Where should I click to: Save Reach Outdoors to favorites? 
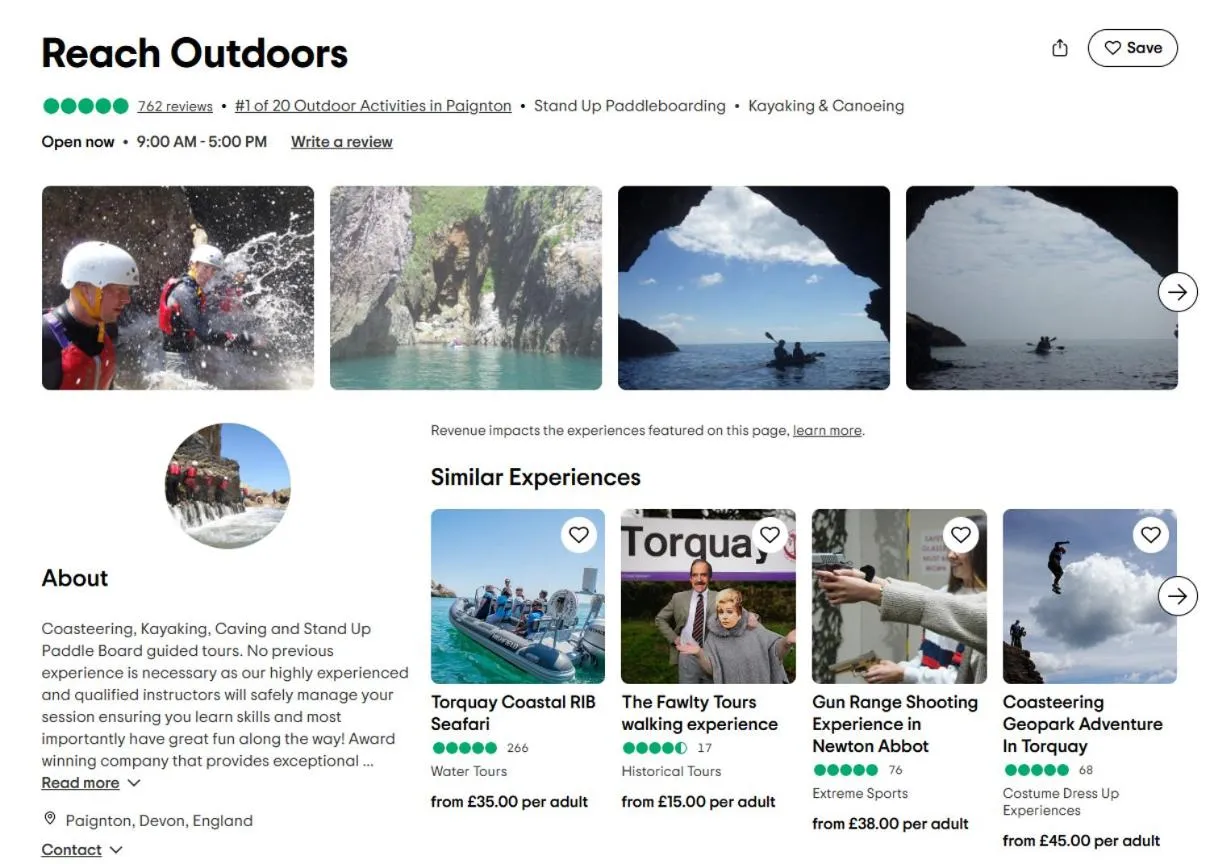click(x=1132, y=48)
